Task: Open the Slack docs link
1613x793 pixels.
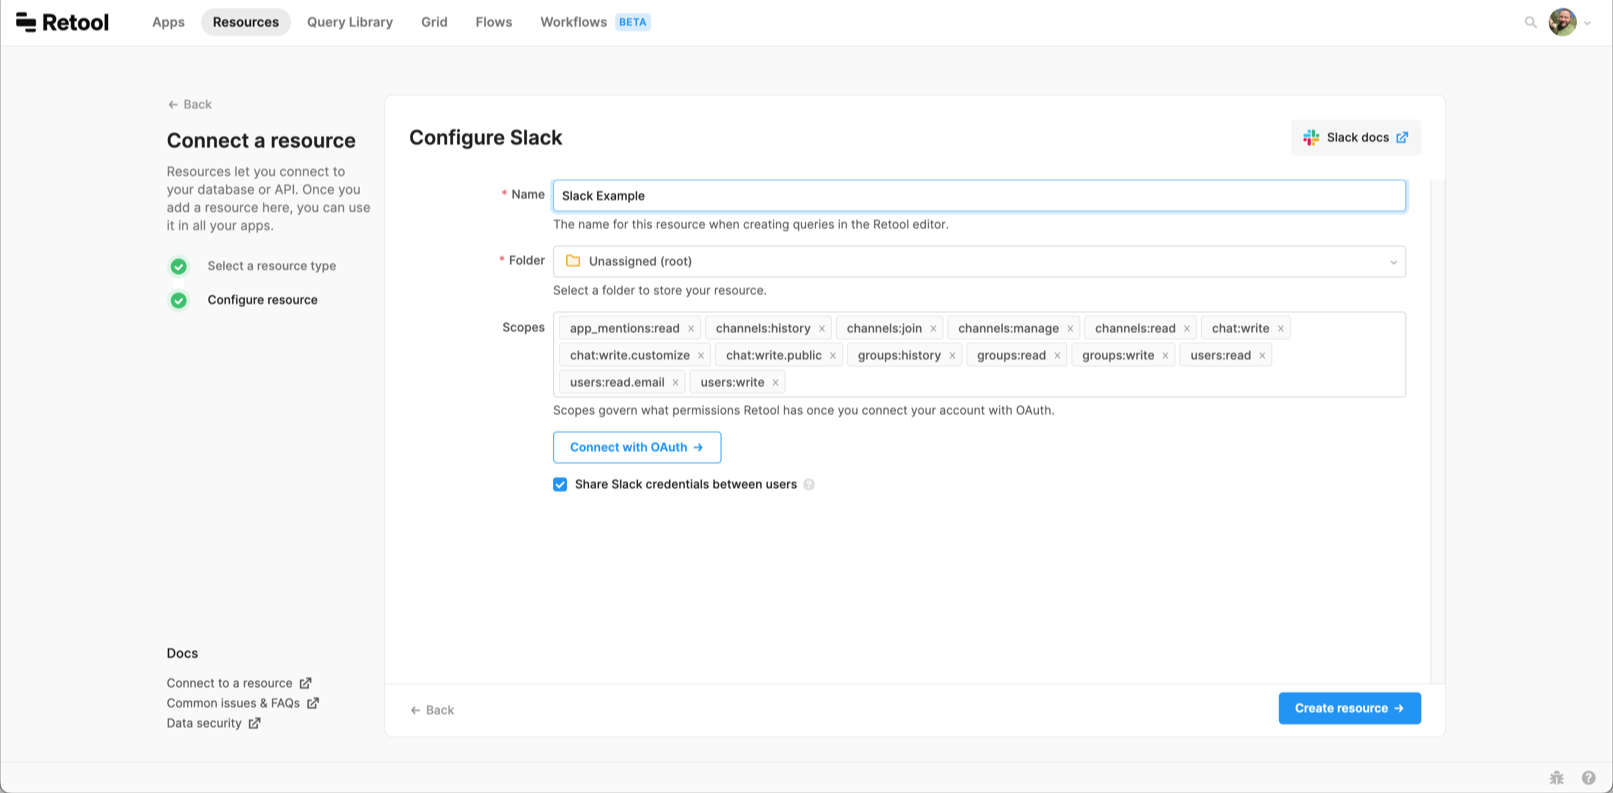Action: pos(1356,138)
